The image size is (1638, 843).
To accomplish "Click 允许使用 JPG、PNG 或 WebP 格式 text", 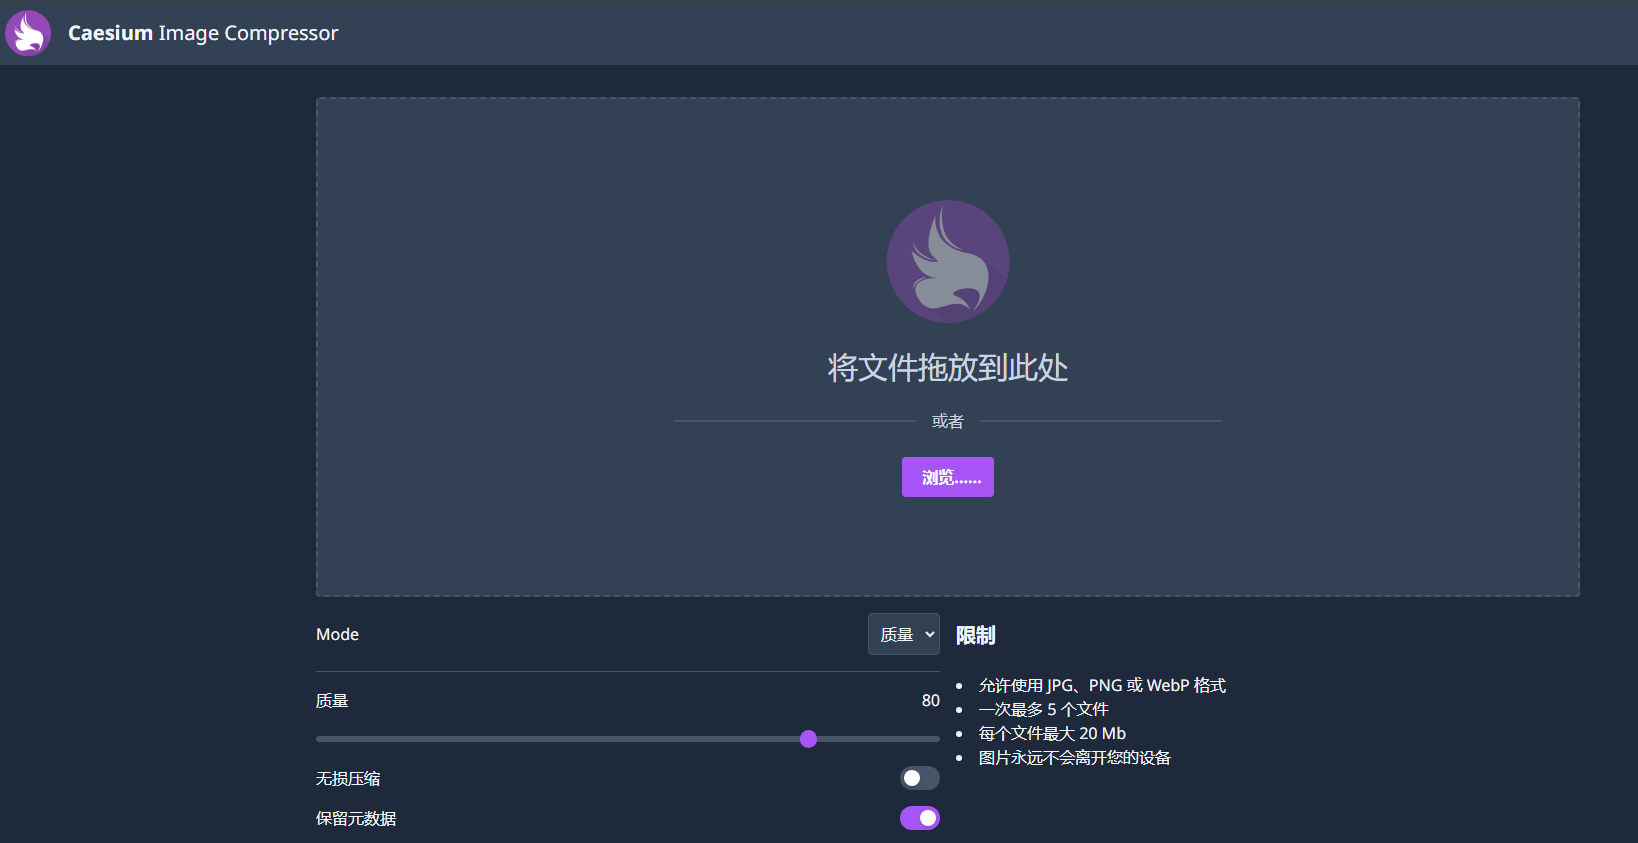I will [1102, 685].
